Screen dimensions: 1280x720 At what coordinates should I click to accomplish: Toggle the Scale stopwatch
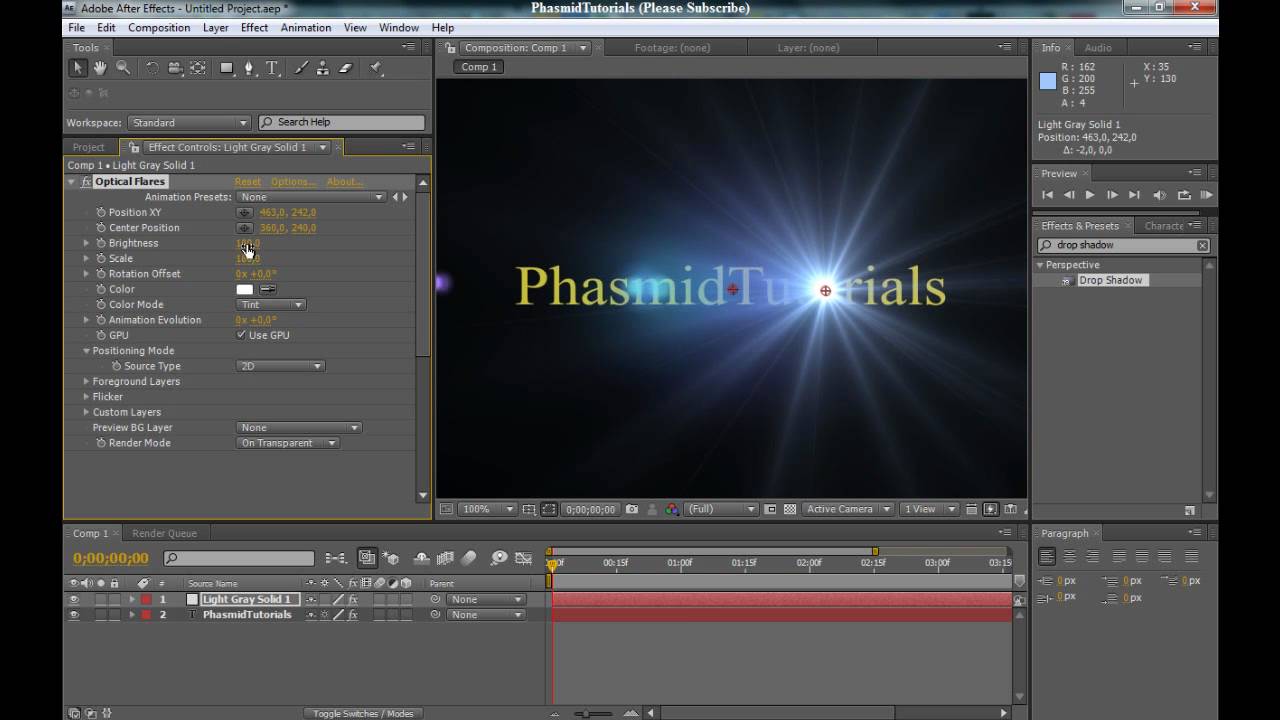[101, 259]
